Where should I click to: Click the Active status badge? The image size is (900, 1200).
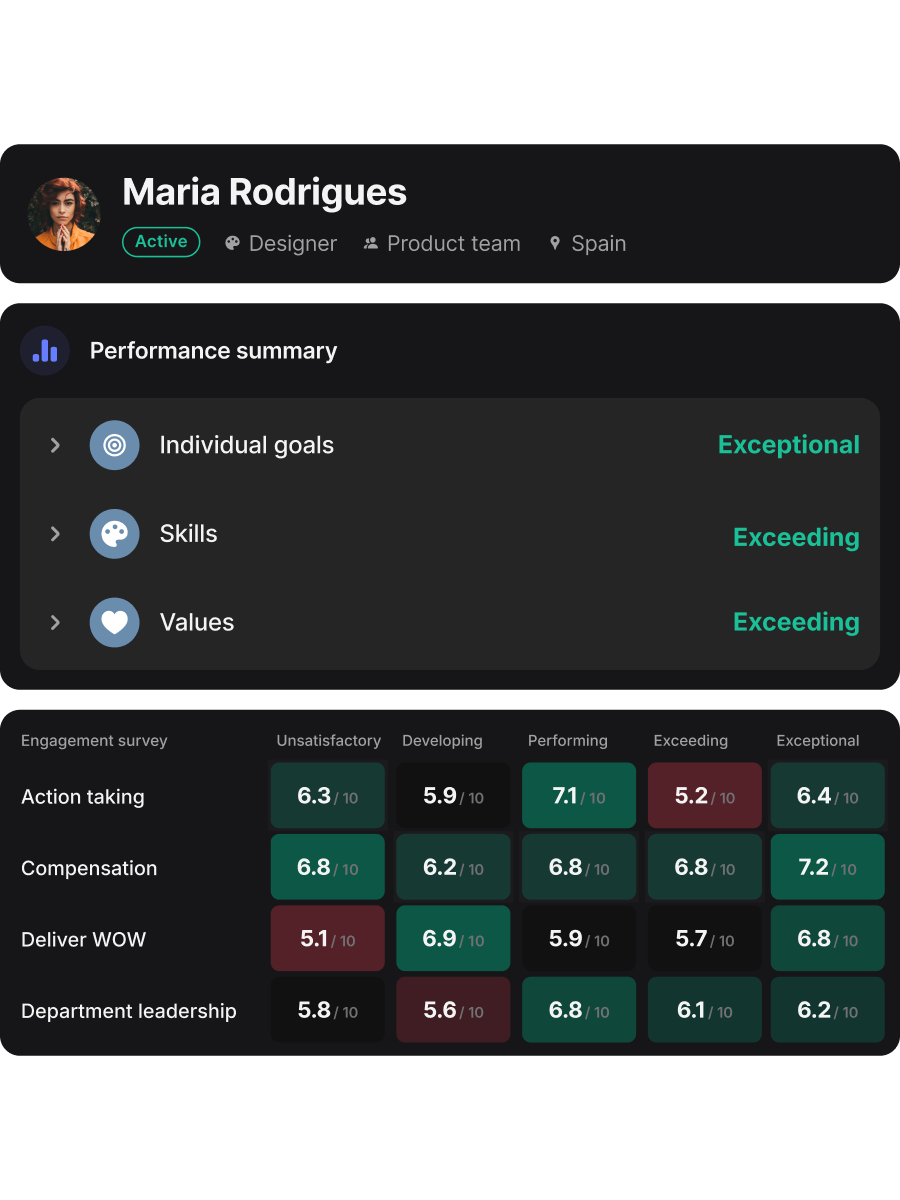coord(161,242)
